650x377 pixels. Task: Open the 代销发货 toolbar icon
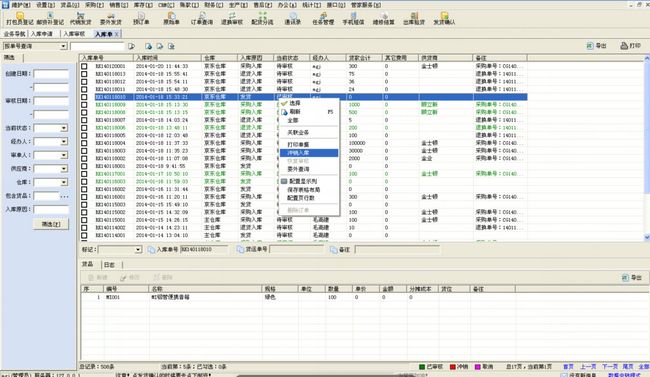[80, 19]
